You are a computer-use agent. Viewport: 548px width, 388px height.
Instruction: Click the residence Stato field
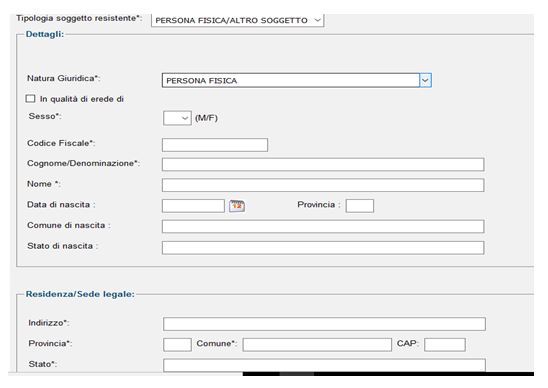coord(324,365)
